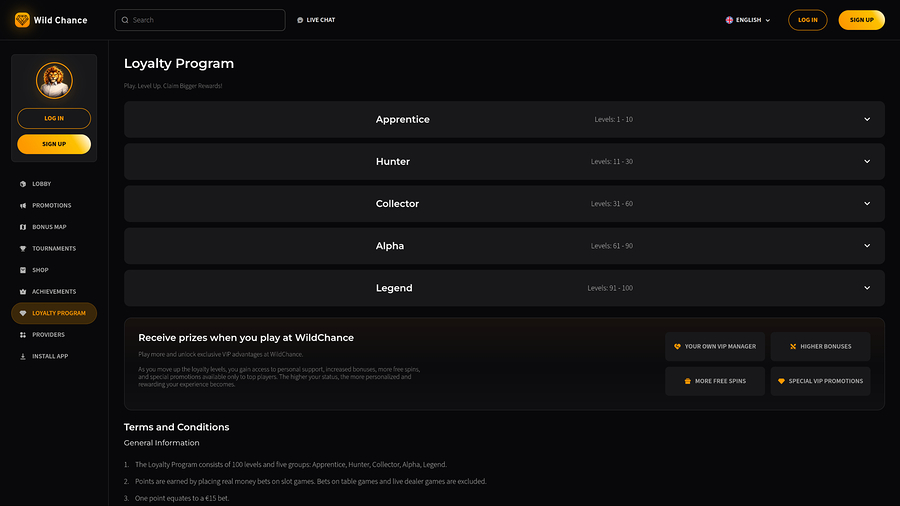This screenshot has width=900, height=506.
Task: Click the Achievements crown icon
Action: (x=23, y=291)
